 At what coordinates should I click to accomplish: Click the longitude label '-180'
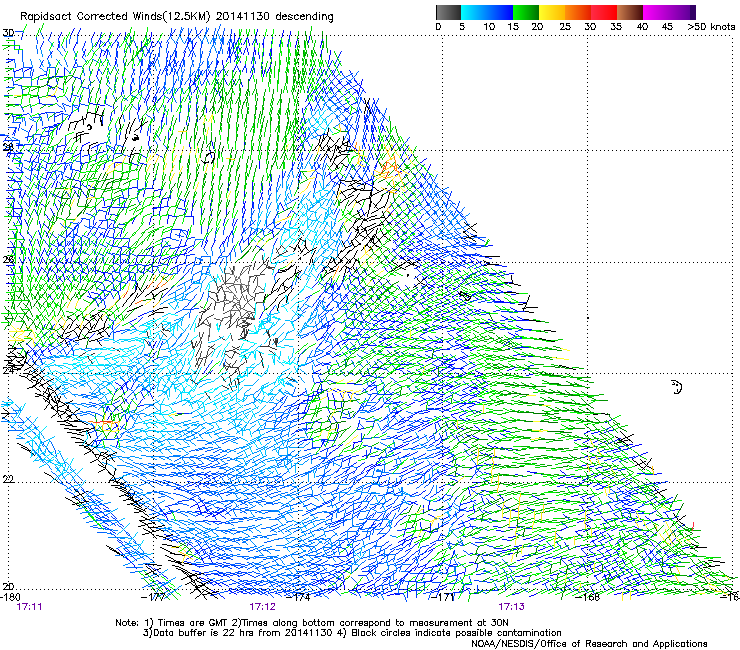tap(10, 597)
